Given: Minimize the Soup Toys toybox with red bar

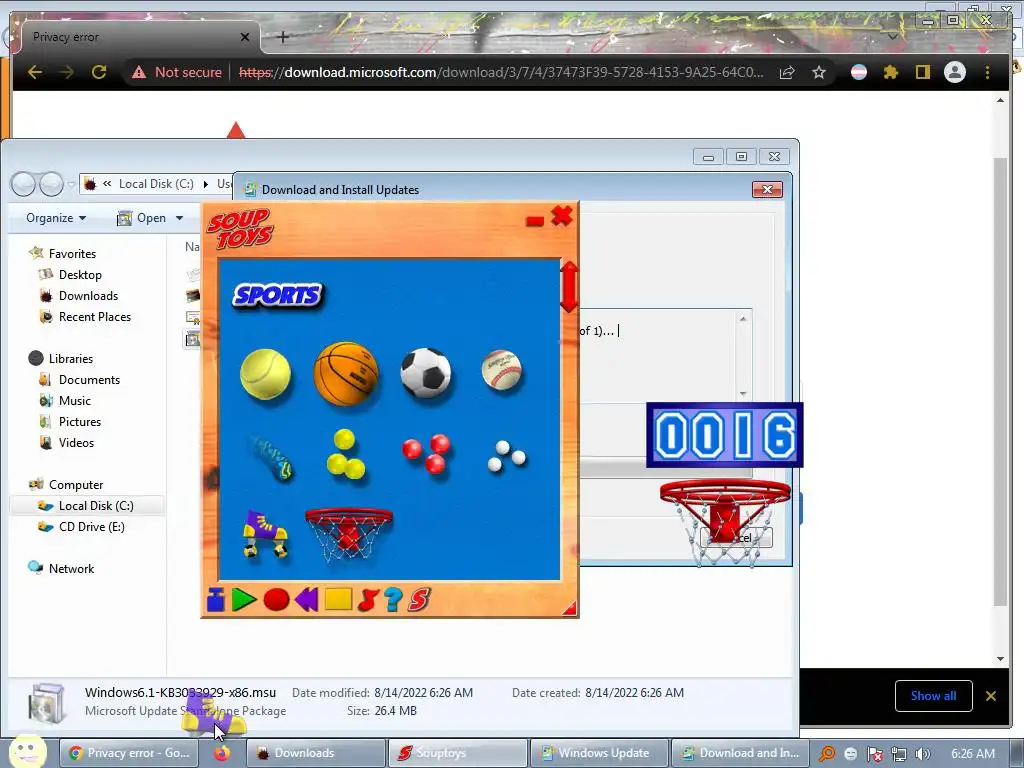Looking at the screenshot, I should tap(535, 221).
